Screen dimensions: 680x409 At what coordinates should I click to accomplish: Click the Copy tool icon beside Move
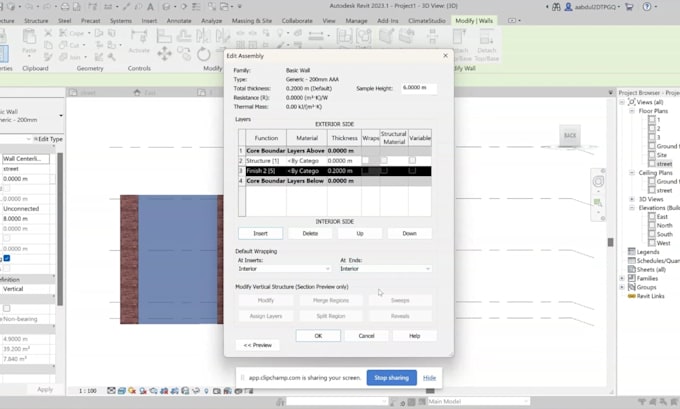pos(184,54)
